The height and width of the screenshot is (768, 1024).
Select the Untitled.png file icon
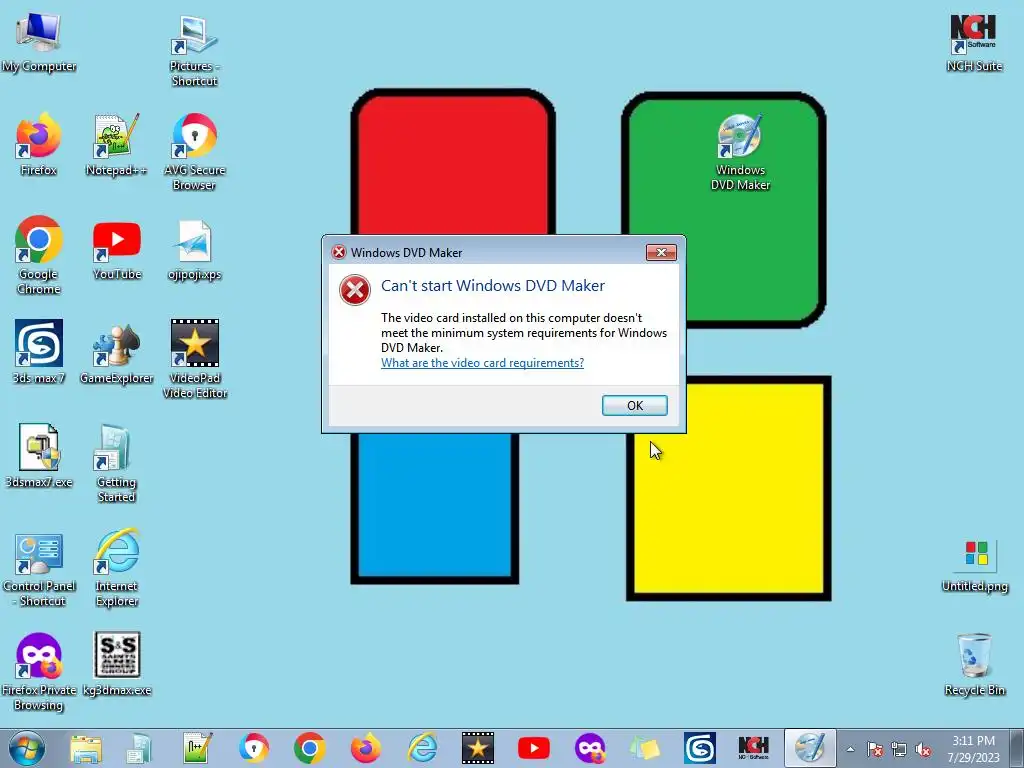click(975, 566)
